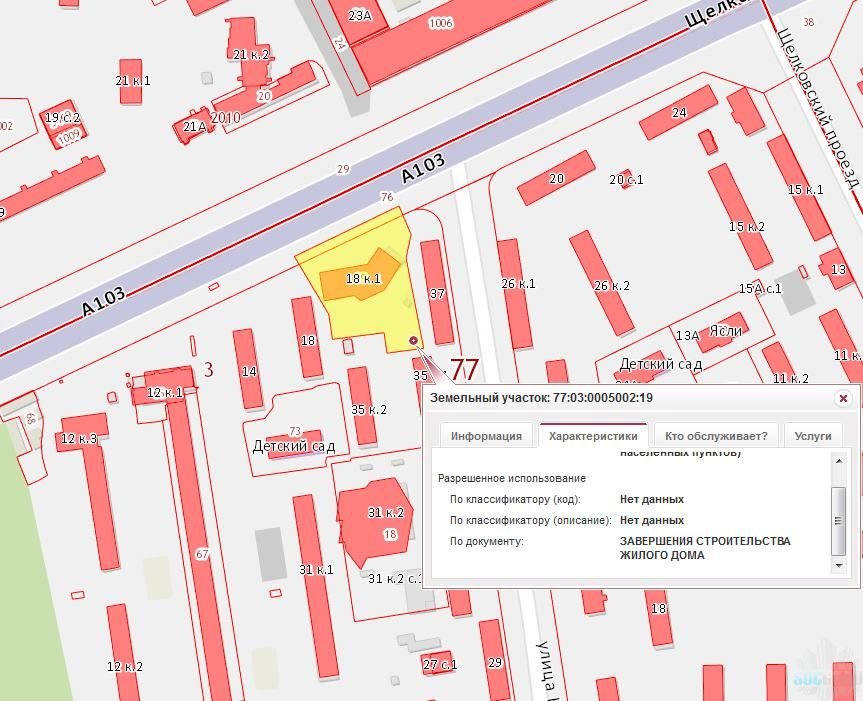This screenshot has height=701, width=863.
Task: Open the Услуги tab
Action: pyautogui.click(x=812, y=436)
